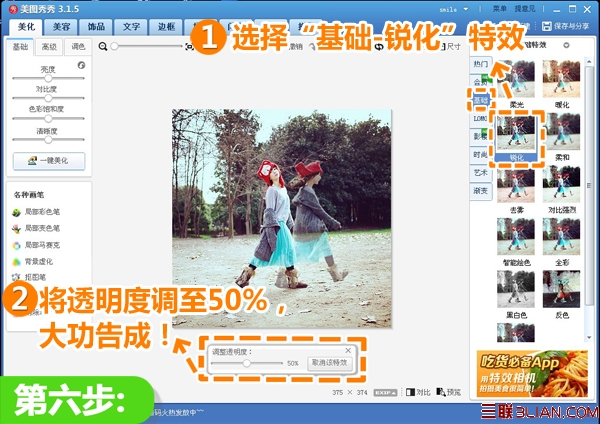Expand the effects panel header arrow

pos(566,45)
